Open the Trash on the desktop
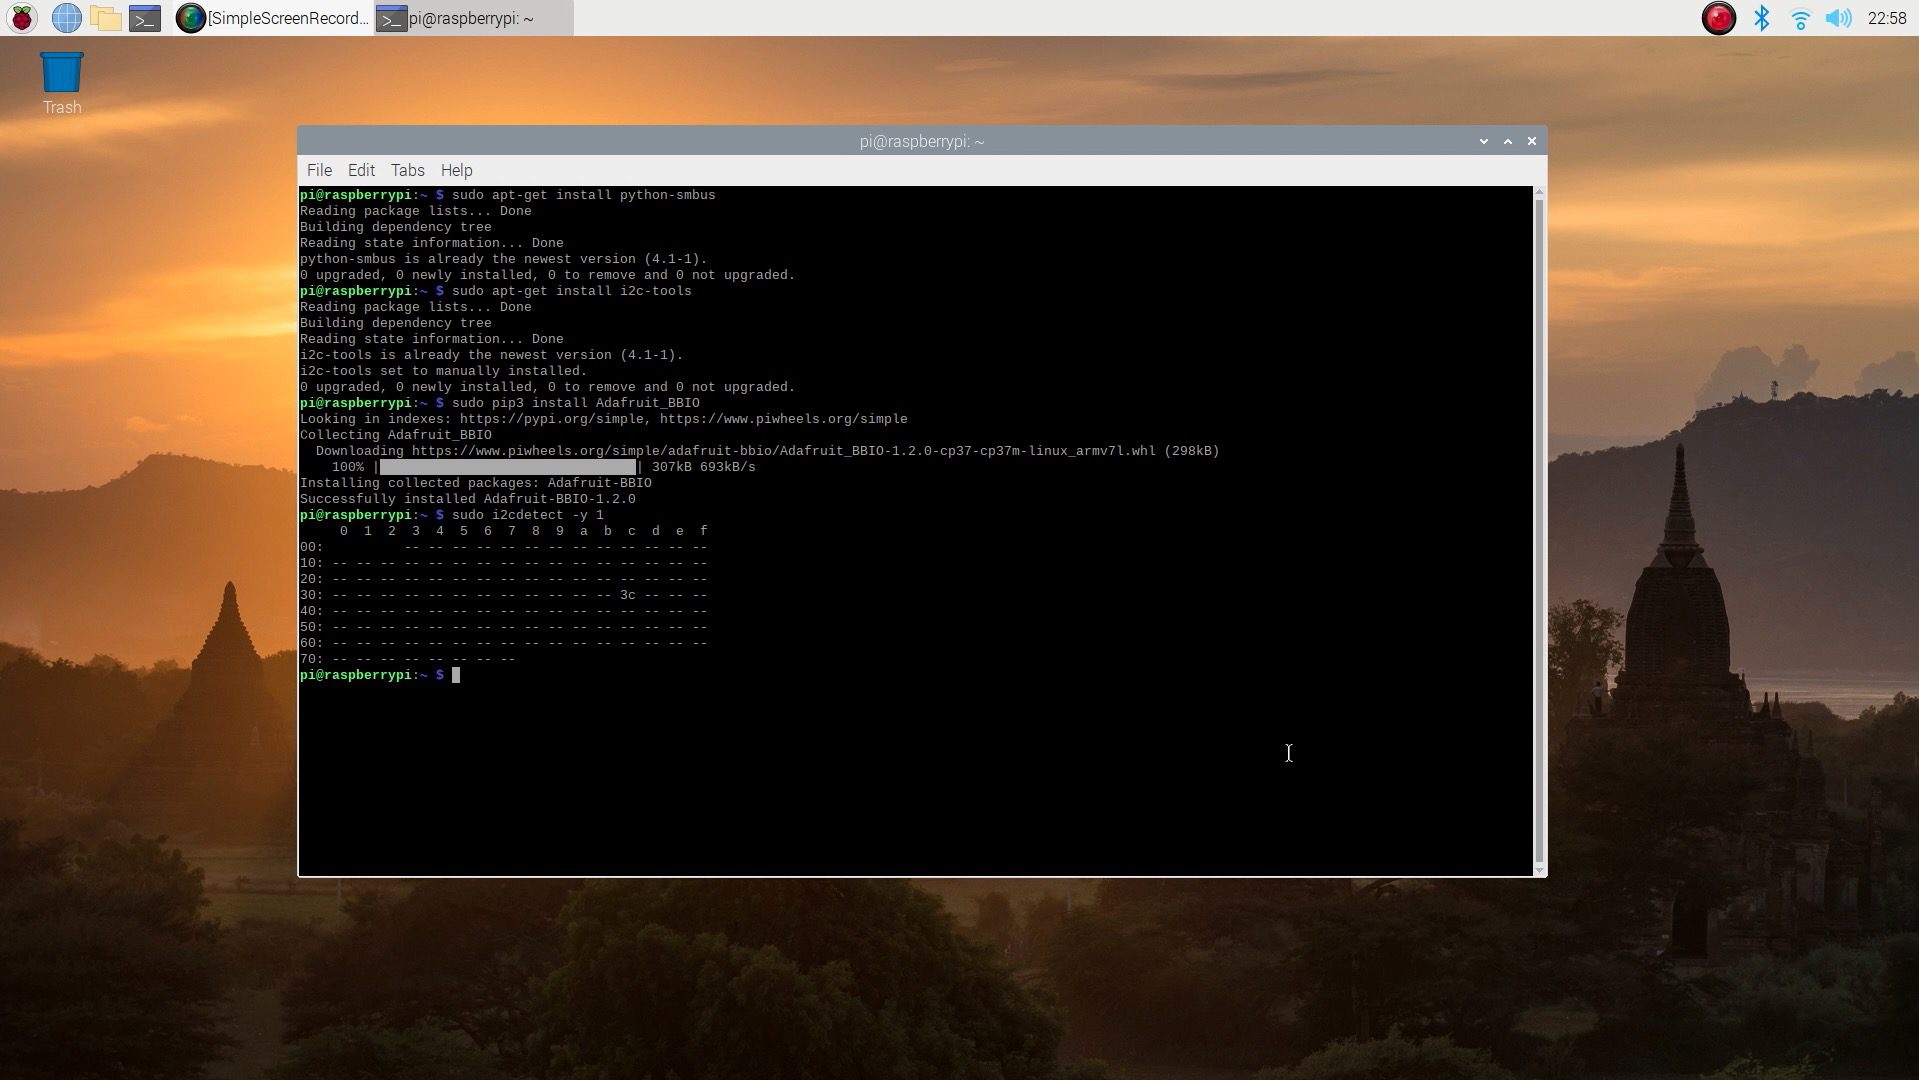 point(61,72)
